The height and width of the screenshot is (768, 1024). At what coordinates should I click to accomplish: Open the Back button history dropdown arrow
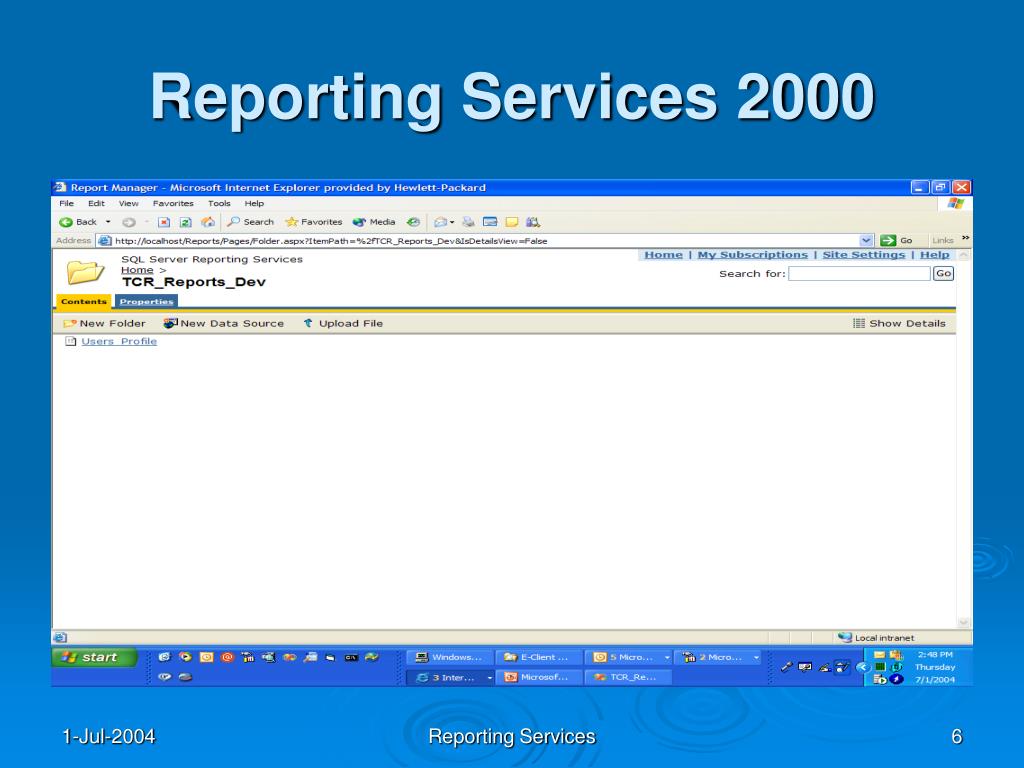click(x=108, y=222)
